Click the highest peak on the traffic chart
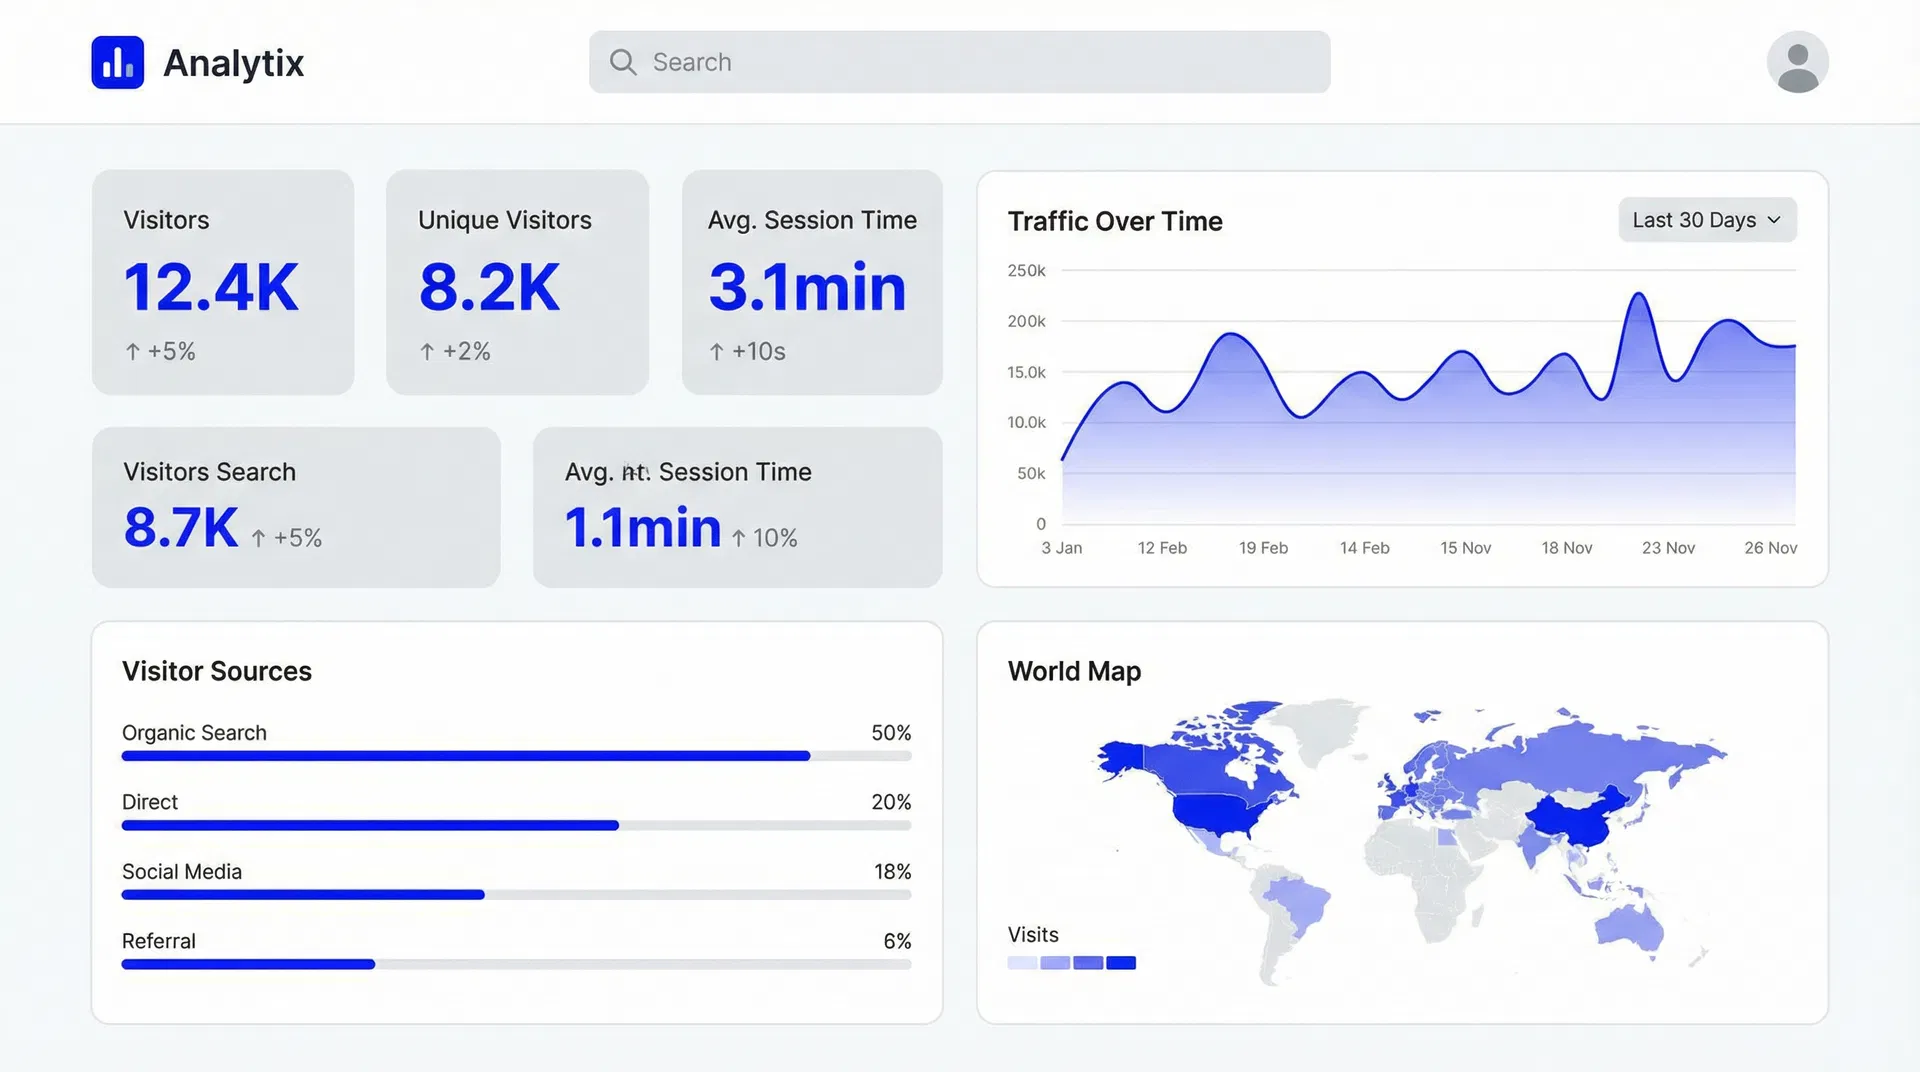Image resolution: width=1920 pixels, height=1072 pixels. pos(1638,295)
